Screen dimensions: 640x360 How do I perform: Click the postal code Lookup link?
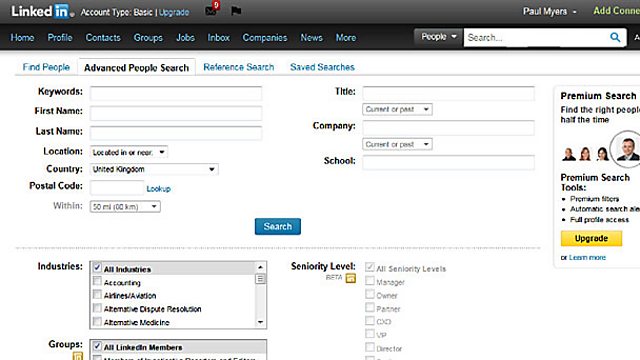[158, 189]
